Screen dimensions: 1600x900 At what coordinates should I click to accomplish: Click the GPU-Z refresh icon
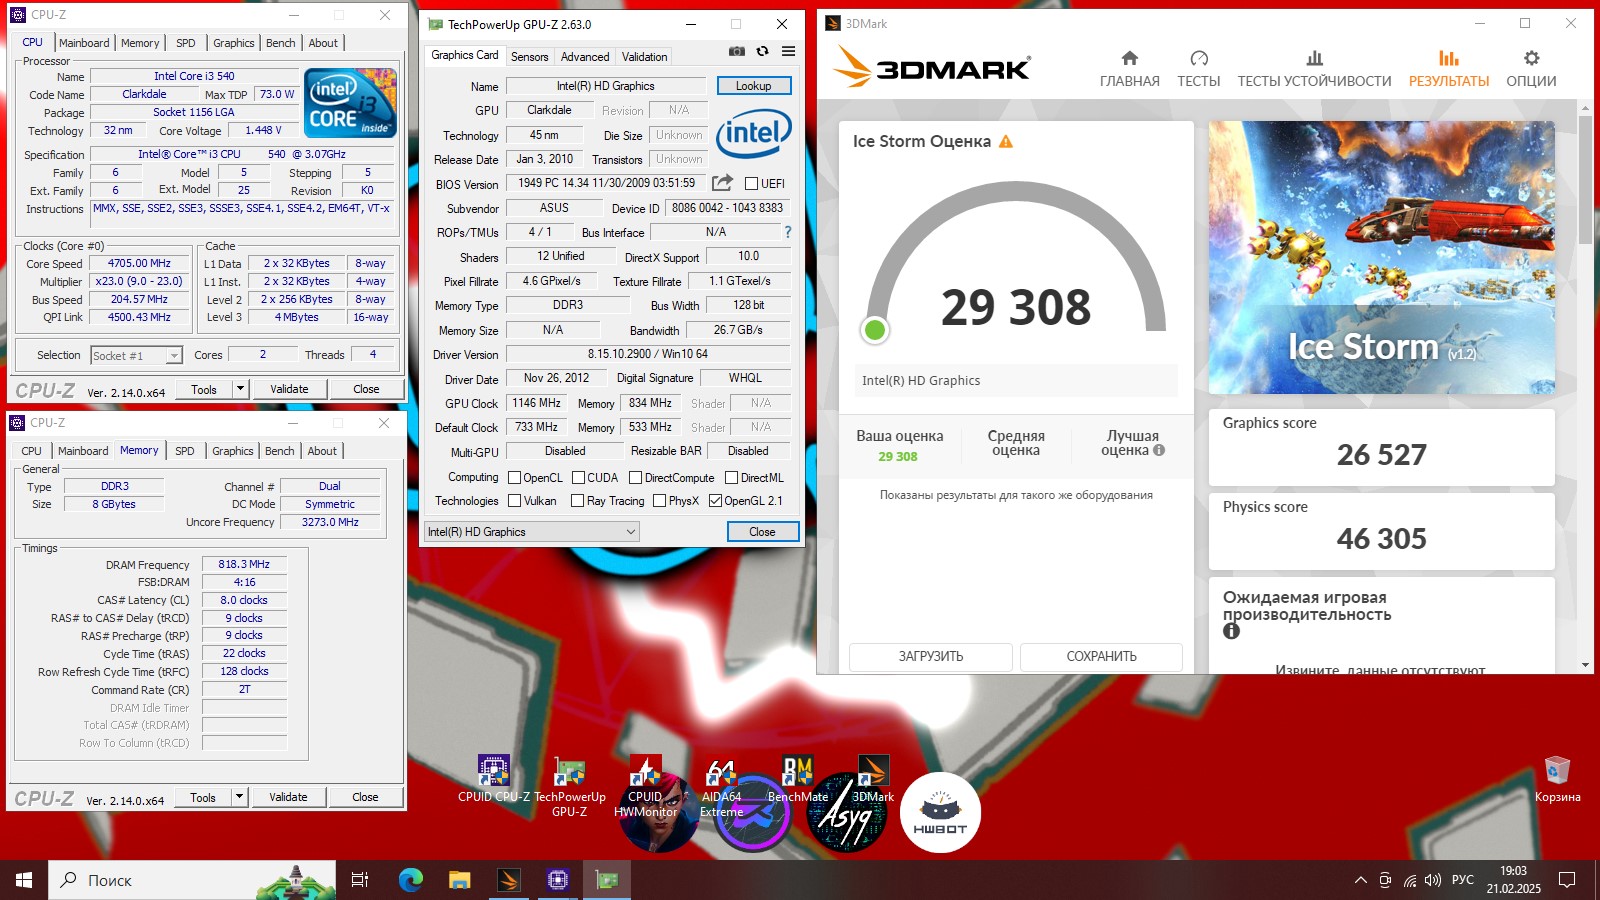[x=762, y=51]
